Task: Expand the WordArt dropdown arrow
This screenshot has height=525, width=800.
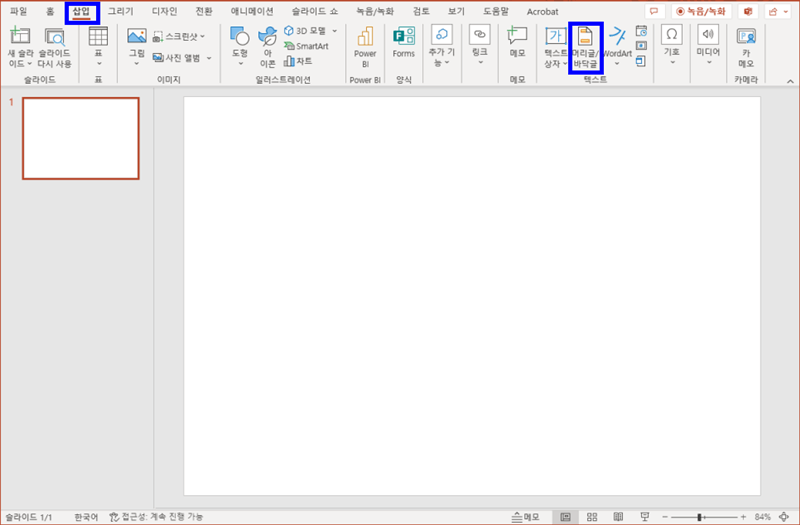Action: point(617,64)
